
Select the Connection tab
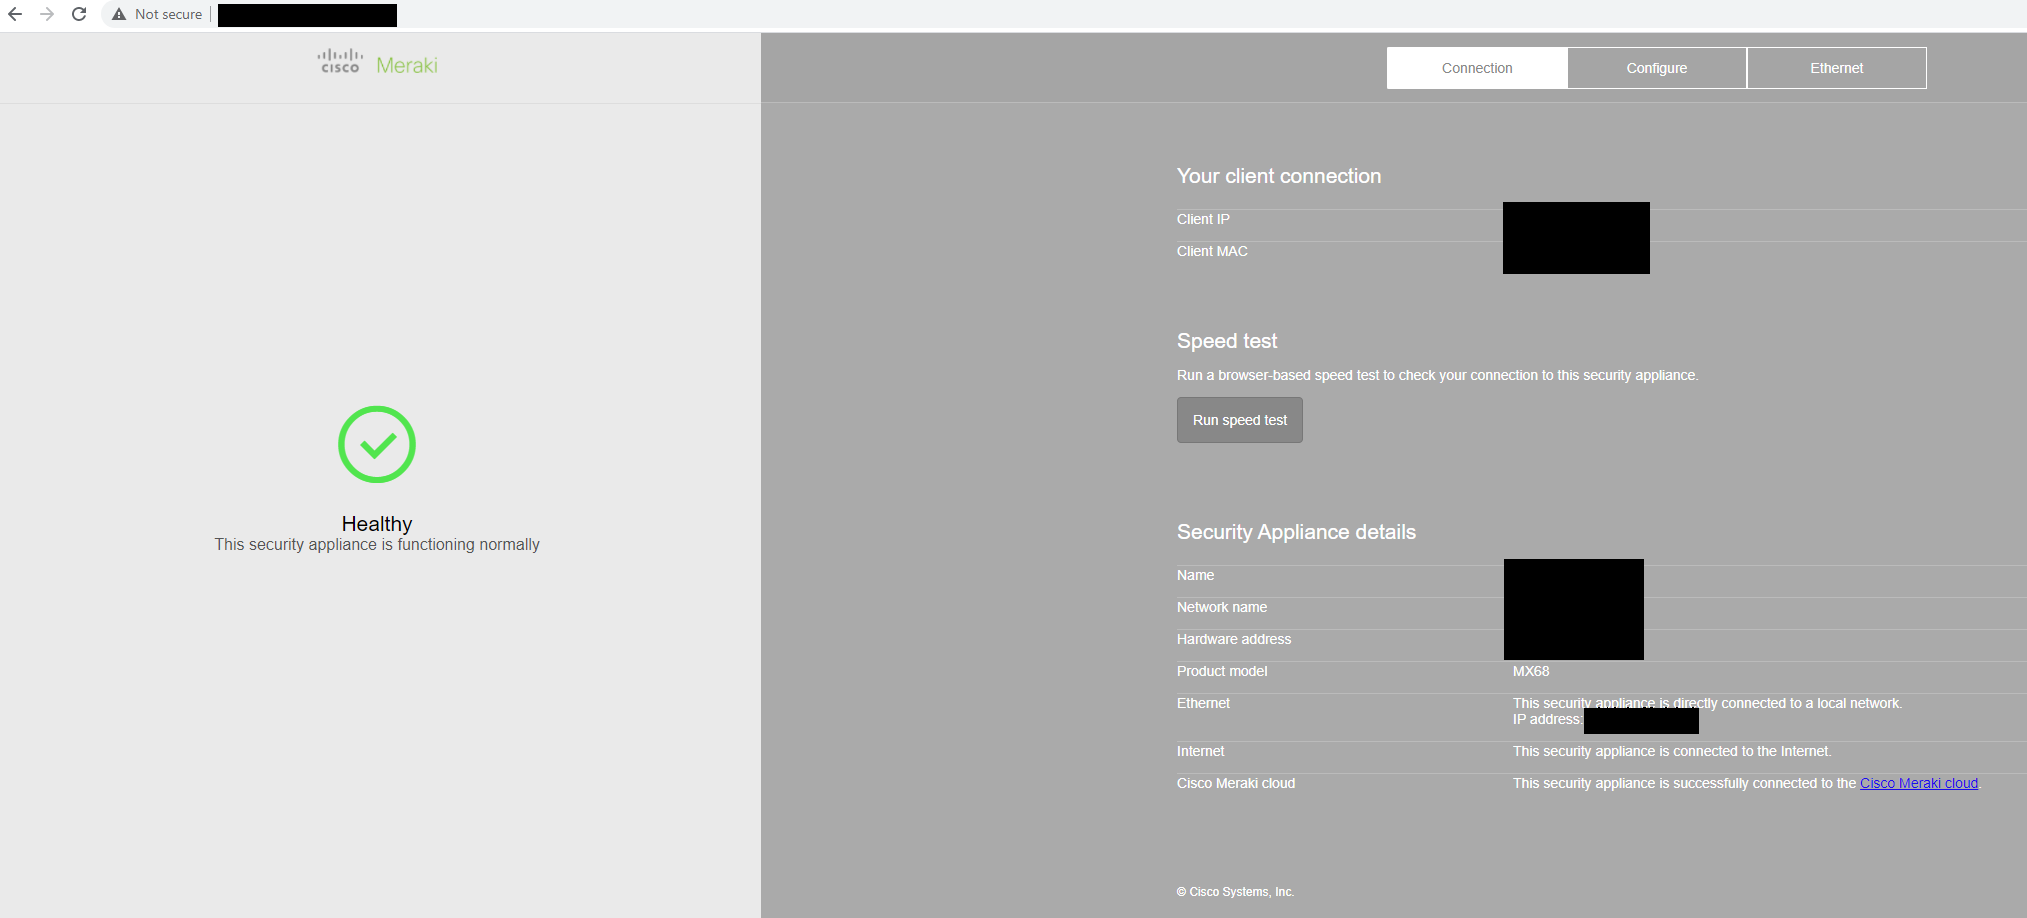(1476, 67)
